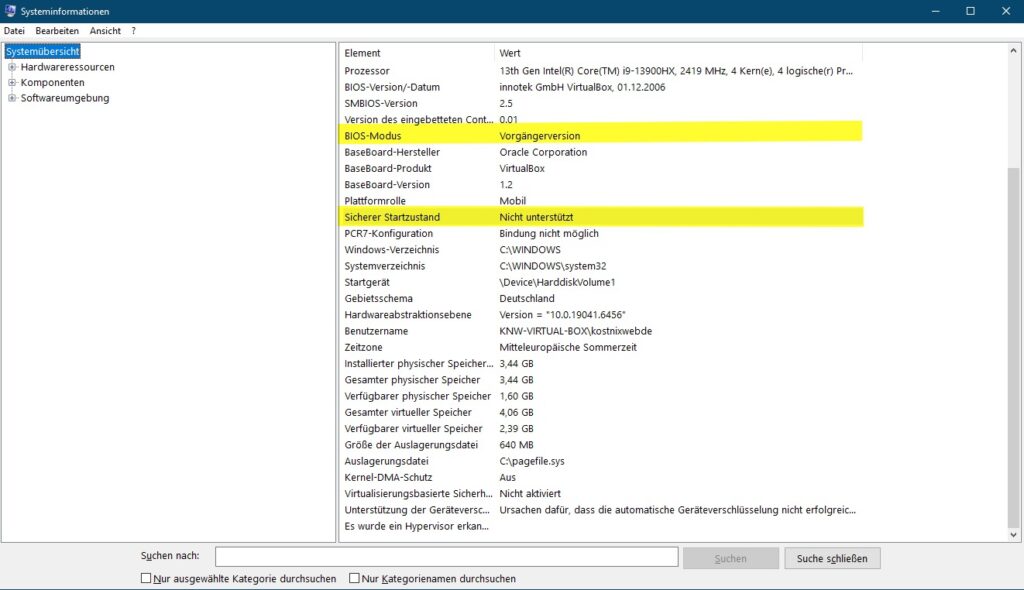Select the PCR7-Konfiguration row
This screenshot has width=1024, height=590.
pyautogui.click(x=601, y=233)
